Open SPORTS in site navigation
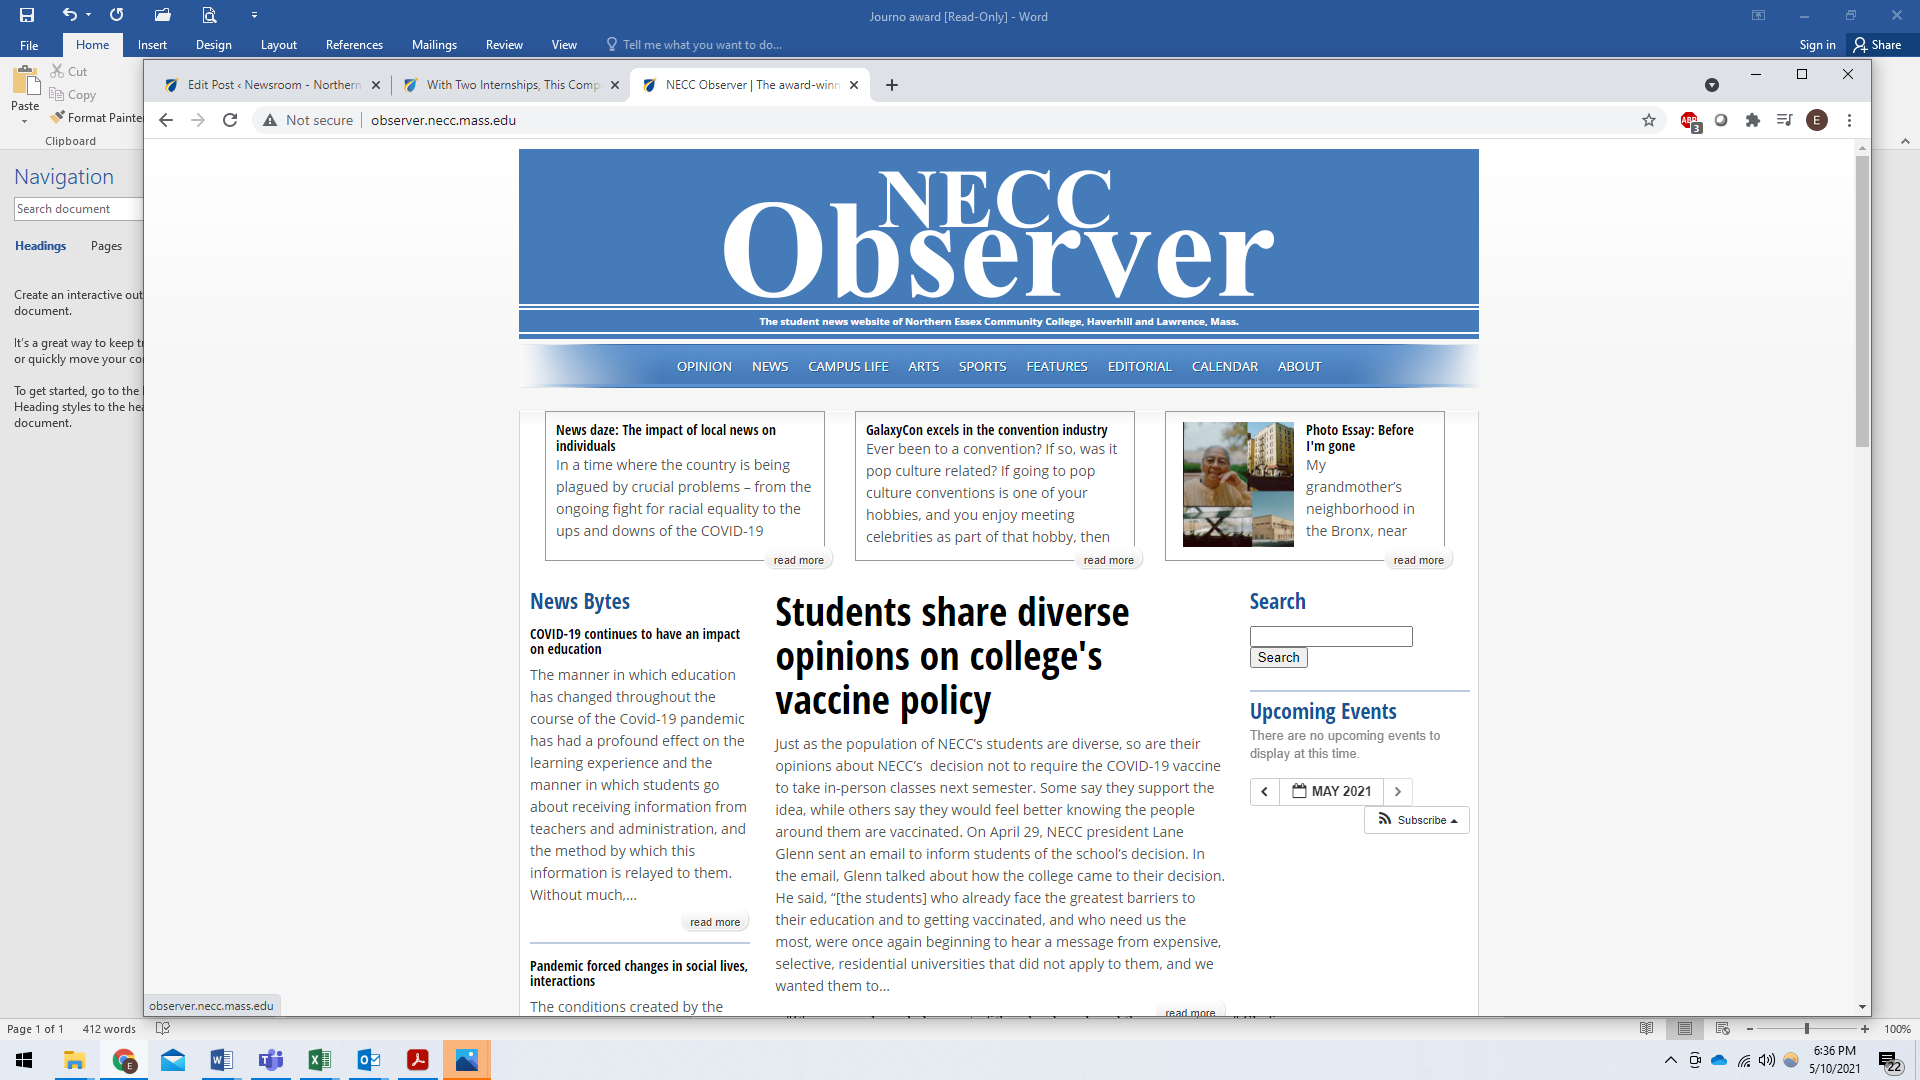1920x1080 pixels. [982, 367]
